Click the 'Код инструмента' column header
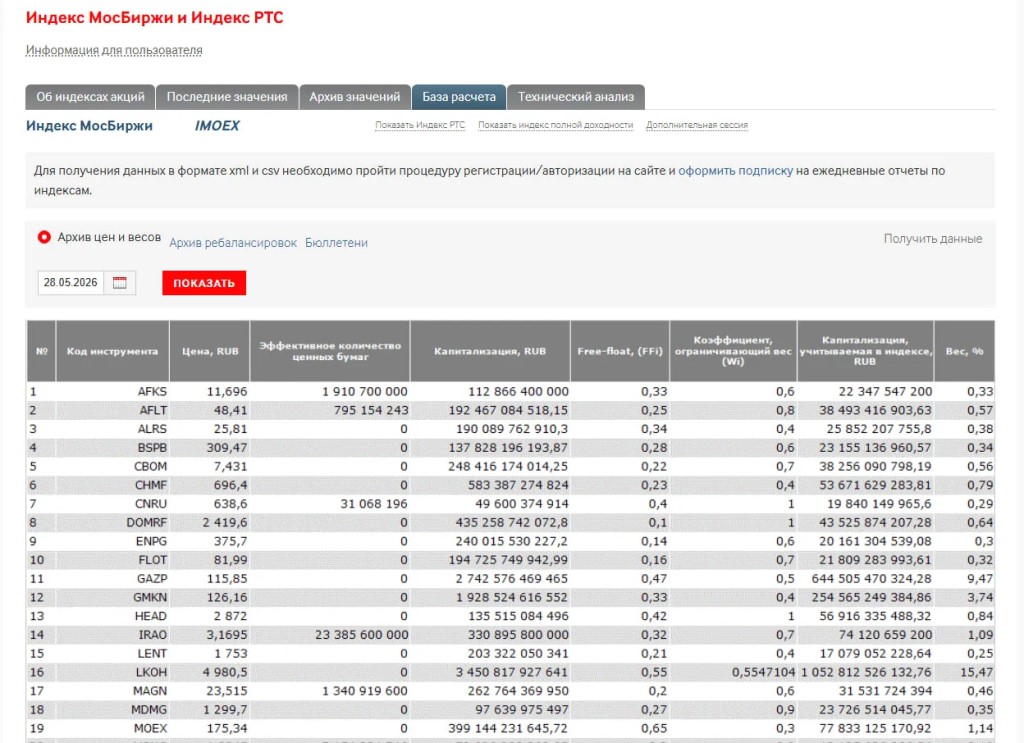Screen dimensions: 1024x743 (112, 351)
